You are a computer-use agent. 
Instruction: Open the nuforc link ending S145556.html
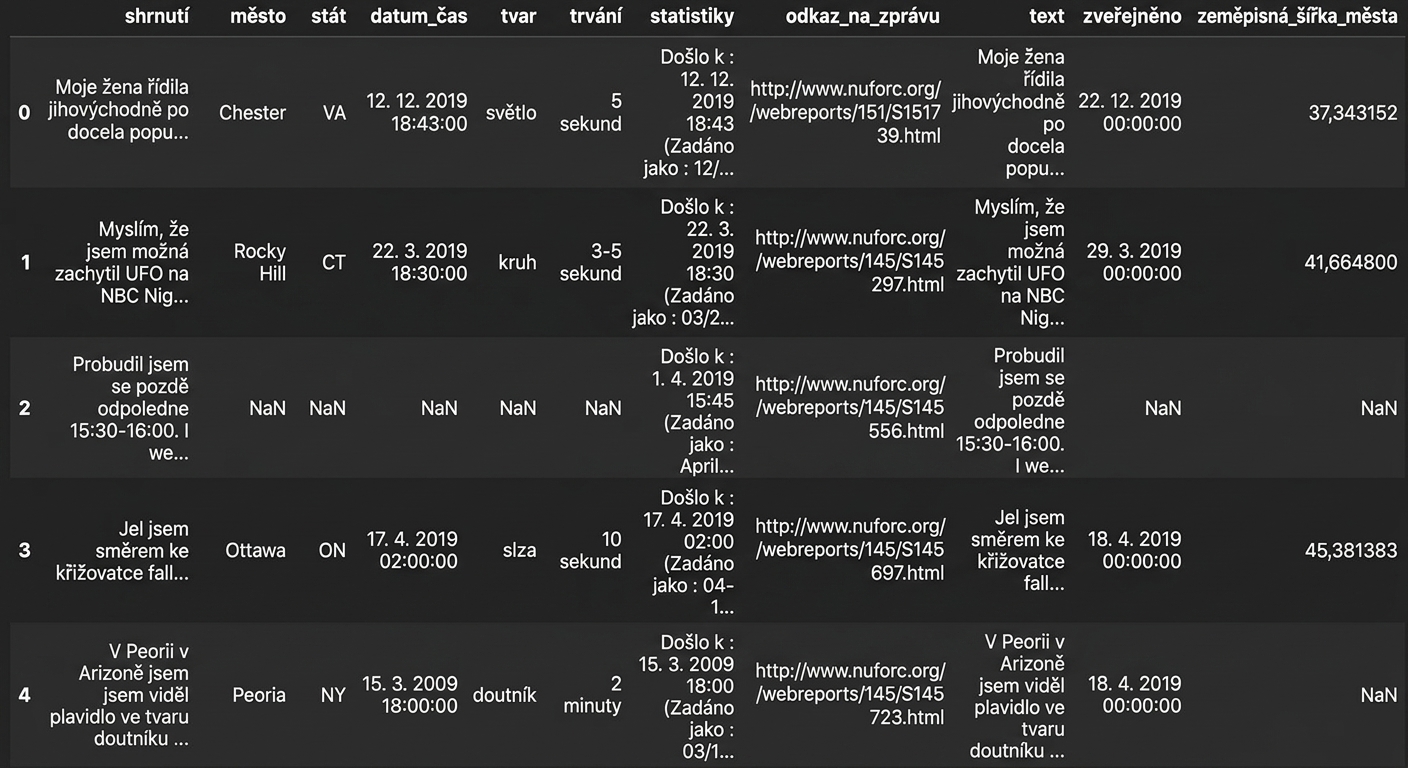tap(849, 407)
